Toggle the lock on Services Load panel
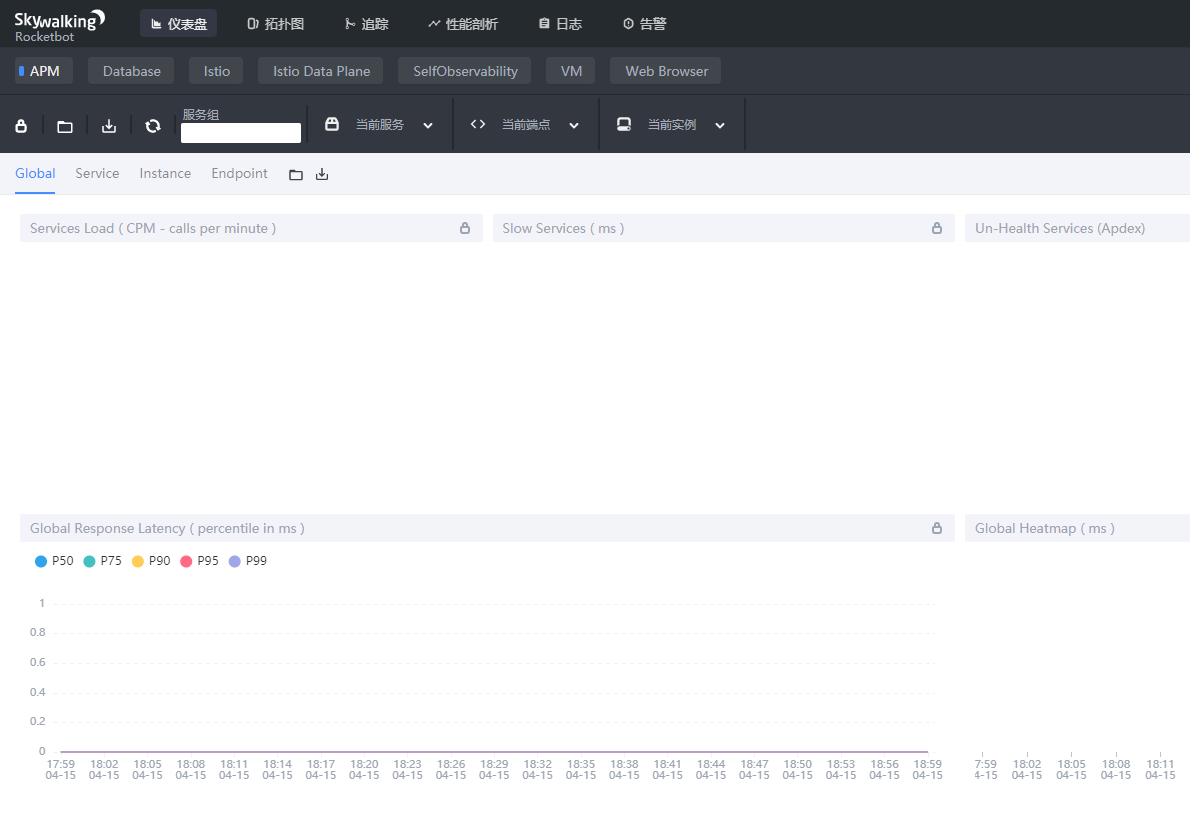 pos(464,228)
